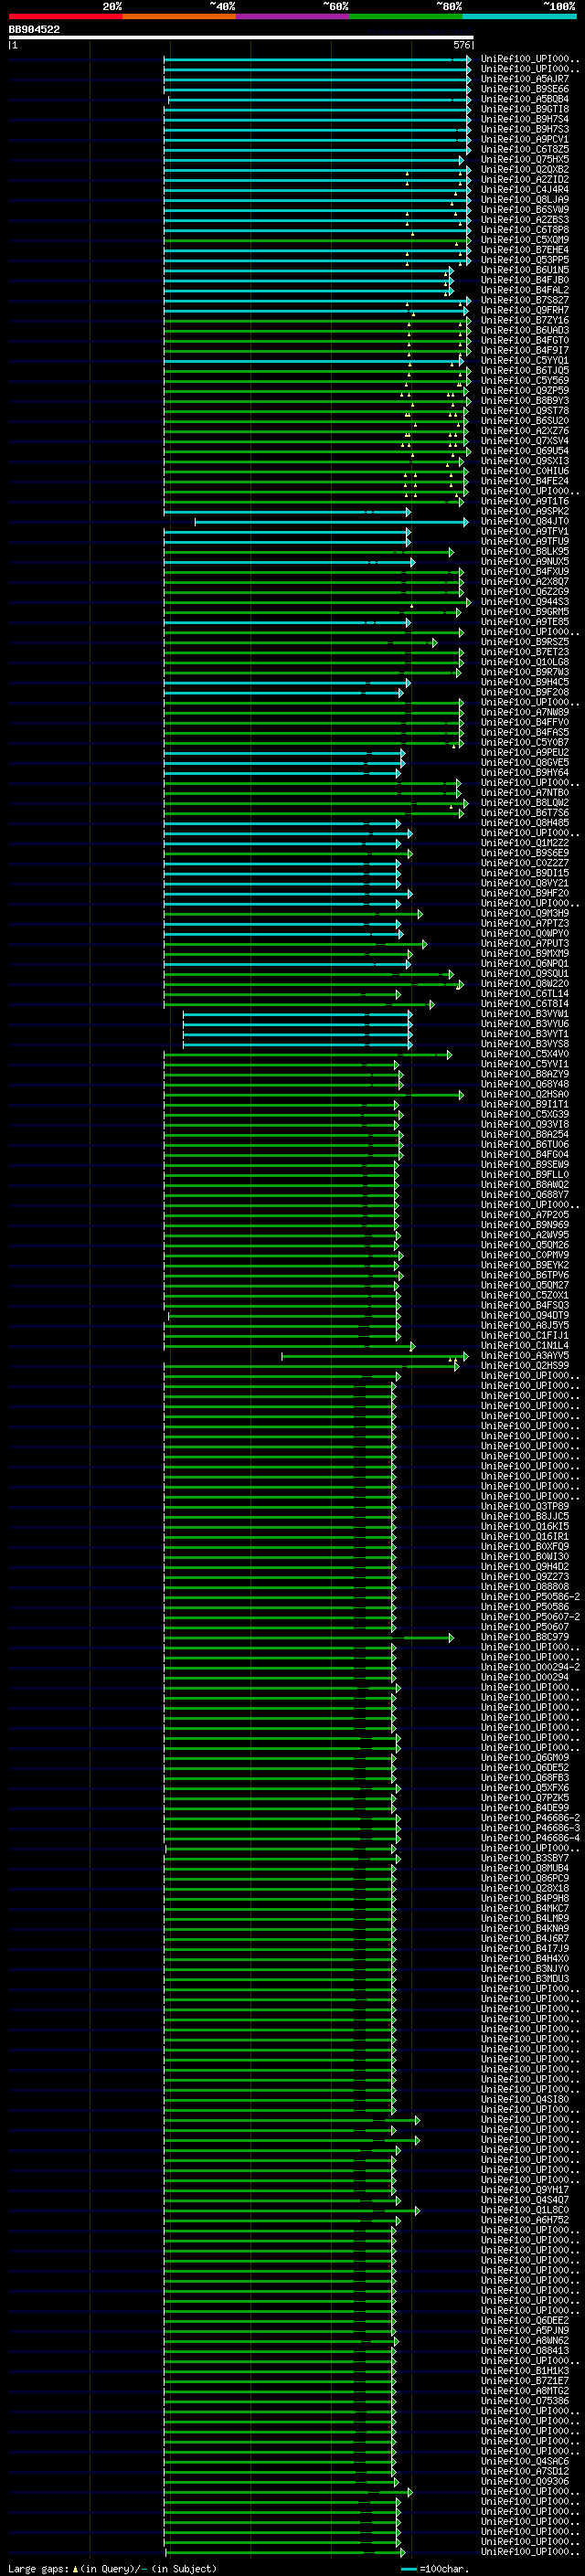585x2576 pixels.
Task: Pick the UniRef100_B7S827 hit
Action: point(525,300)
